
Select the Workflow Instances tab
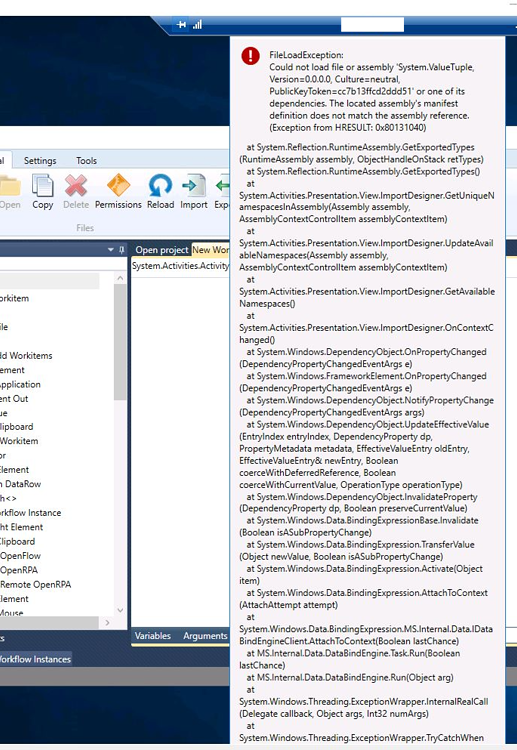(x=35, y=659)
